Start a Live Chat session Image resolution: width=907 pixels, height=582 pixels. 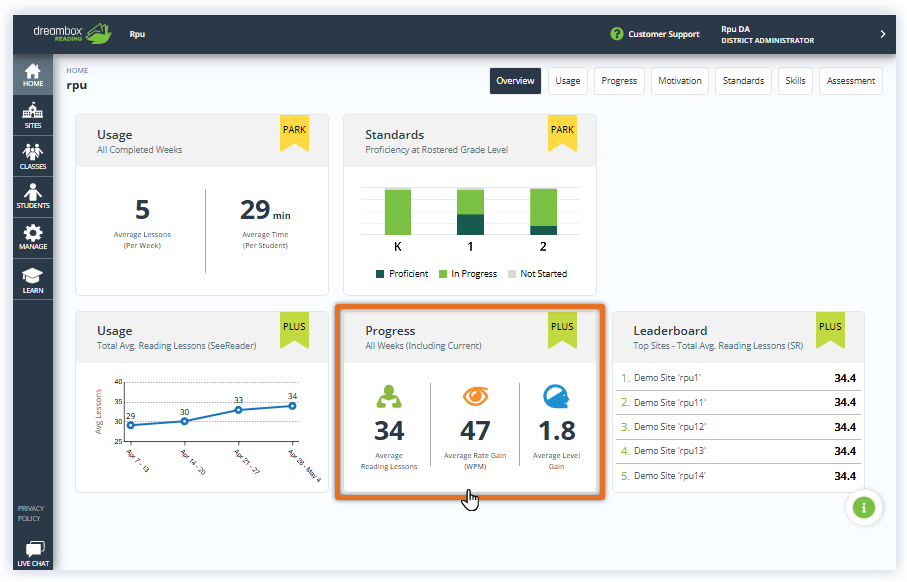33,553
